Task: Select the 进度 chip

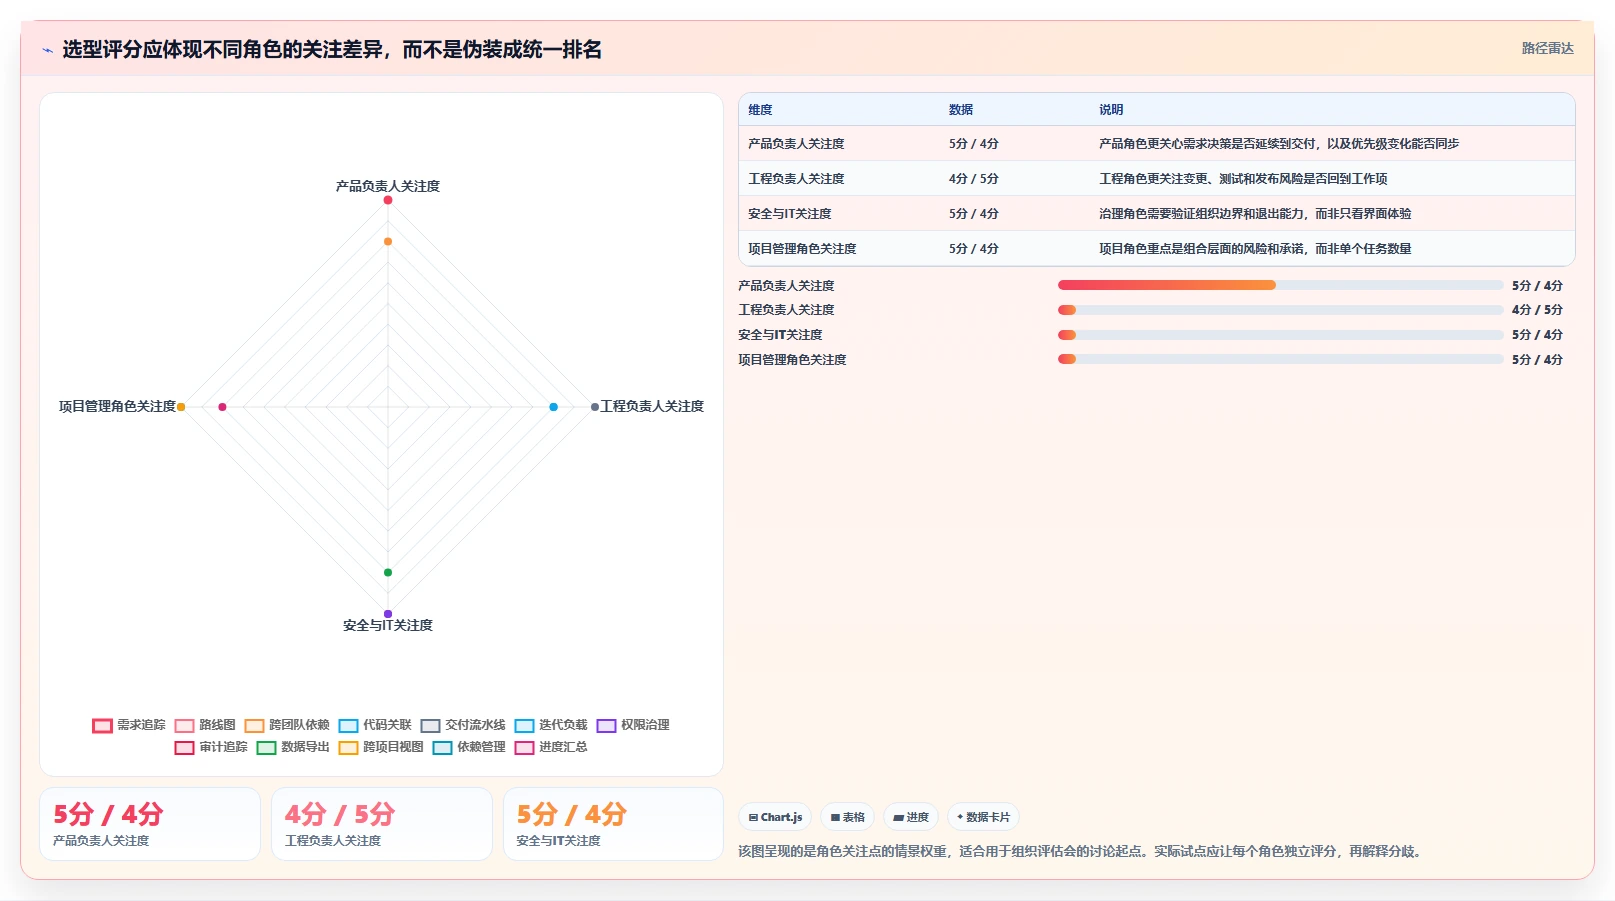Action: pyautogui.click(x=911, y=817)
